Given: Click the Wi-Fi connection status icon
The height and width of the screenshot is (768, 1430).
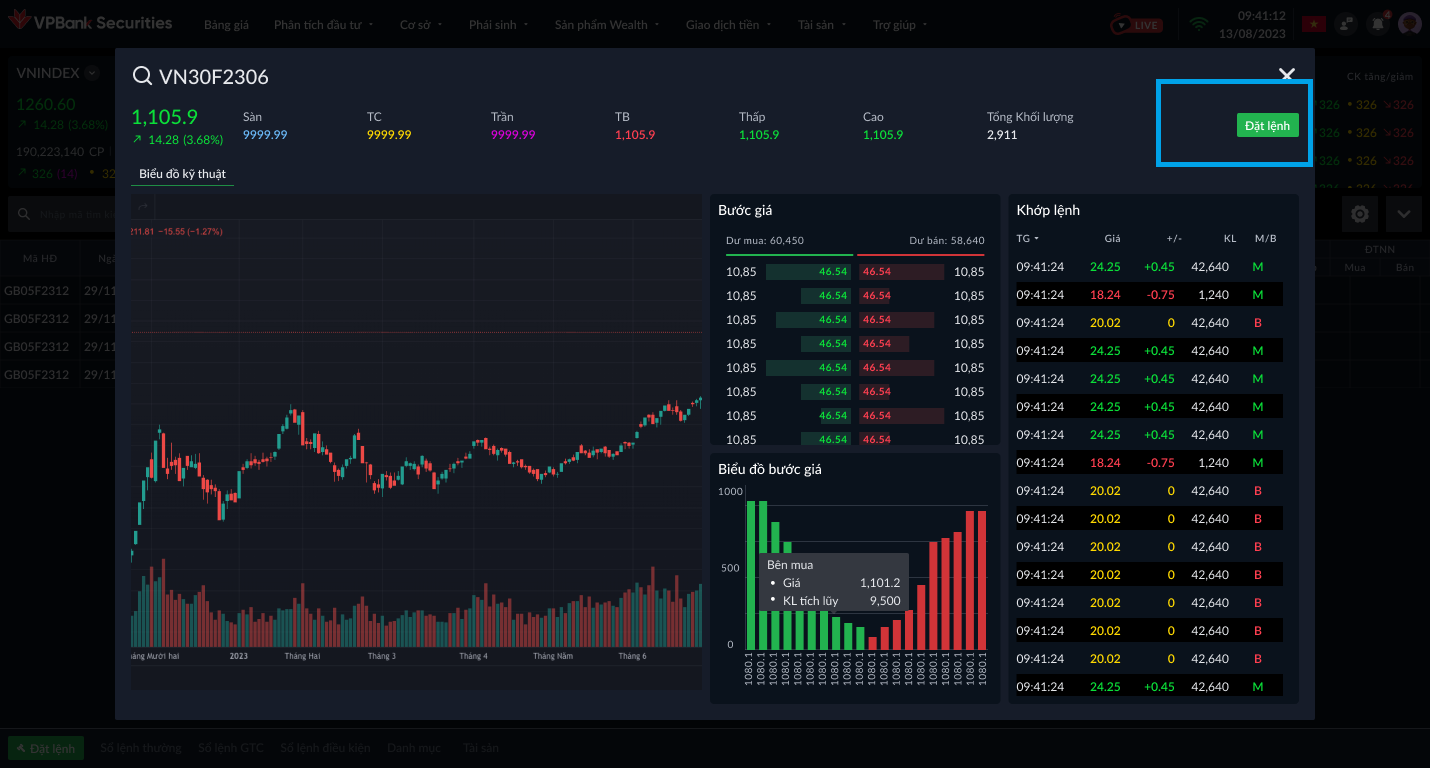Looking at the screenshot, I should point(1199,24).
